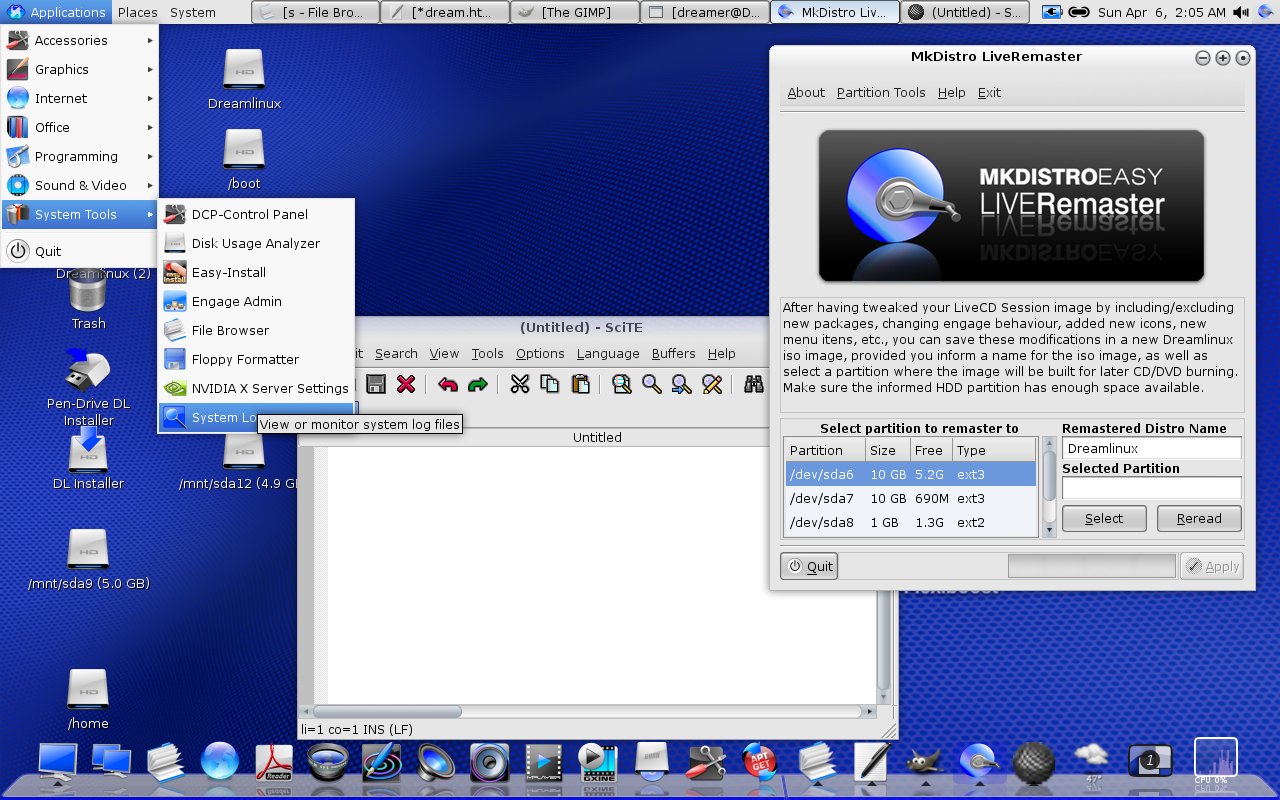
Task: Click the clock showing Sun Apr 6
Action: [1160, 12]
